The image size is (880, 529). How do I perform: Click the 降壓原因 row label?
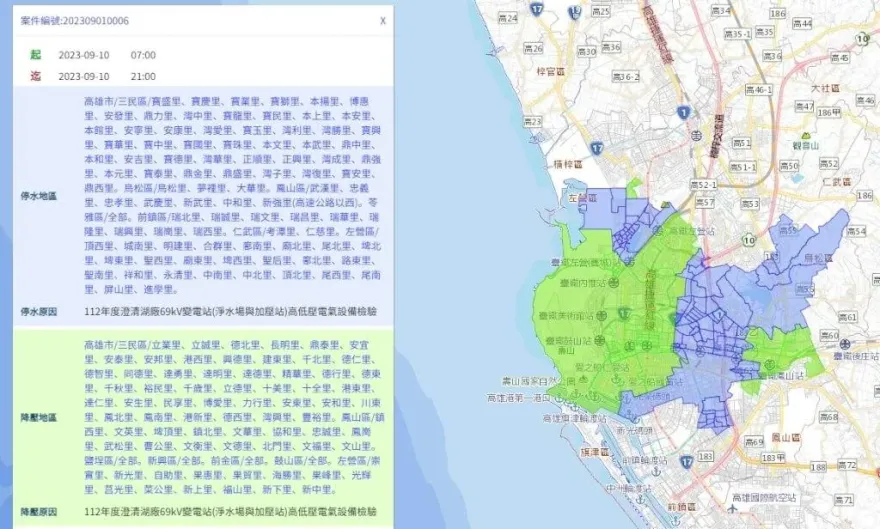[39, 512]
